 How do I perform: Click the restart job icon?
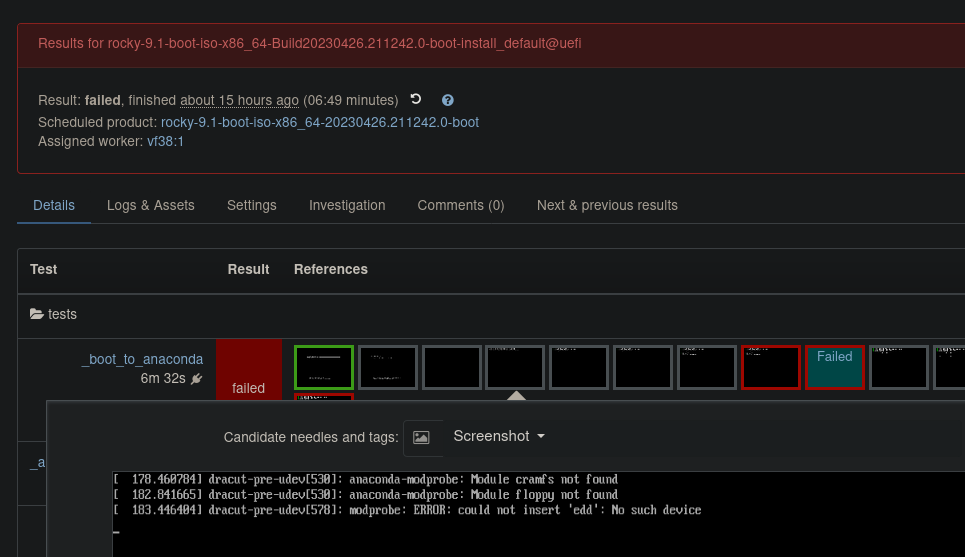pyautogui.click(x=416, y=99)
